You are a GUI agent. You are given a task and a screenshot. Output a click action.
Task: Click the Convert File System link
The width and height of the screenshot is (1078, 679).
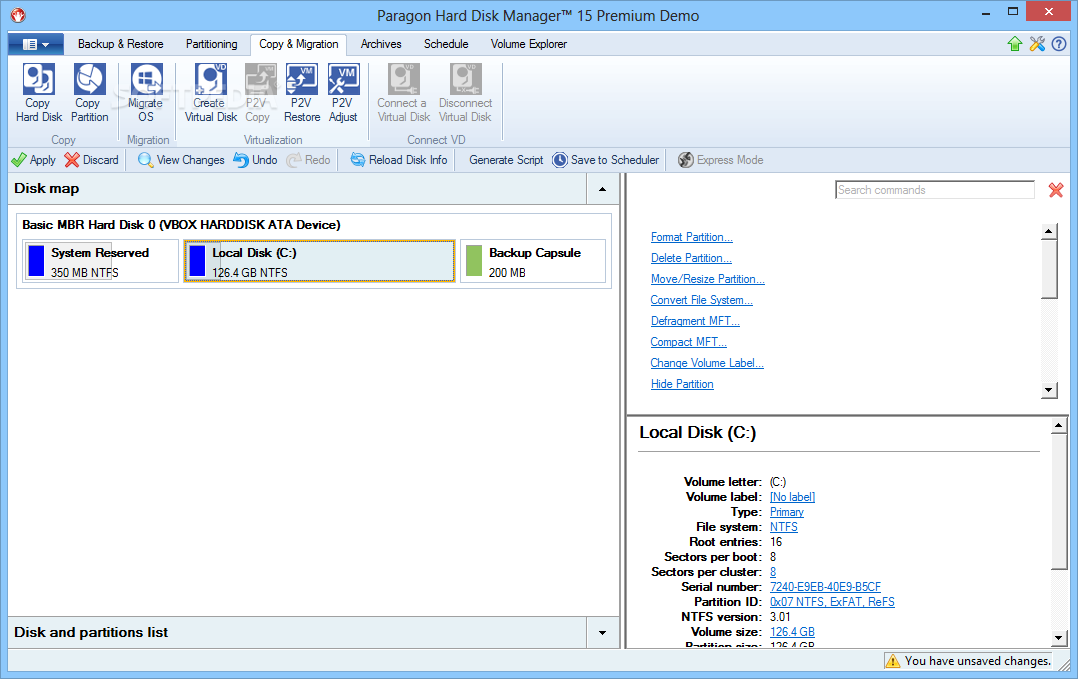coord(701,300)
